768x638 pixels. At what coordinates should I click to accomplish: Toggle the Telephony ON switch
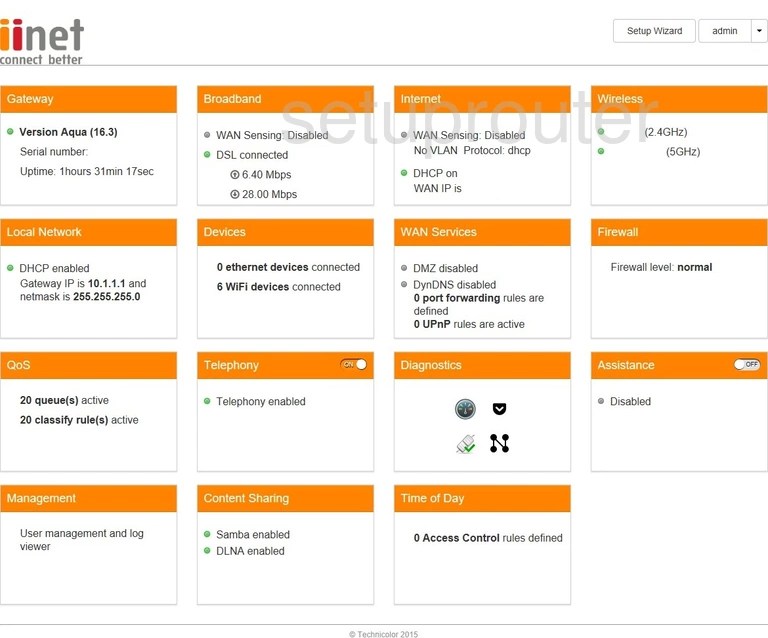pos(354,364)
